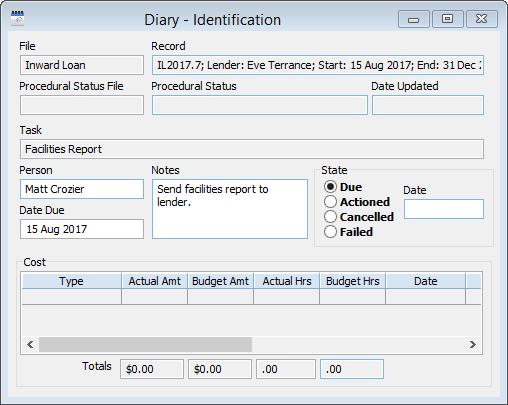Click the Actual Amt column header
Screen dimensions: 508x405
coord(155,281)
